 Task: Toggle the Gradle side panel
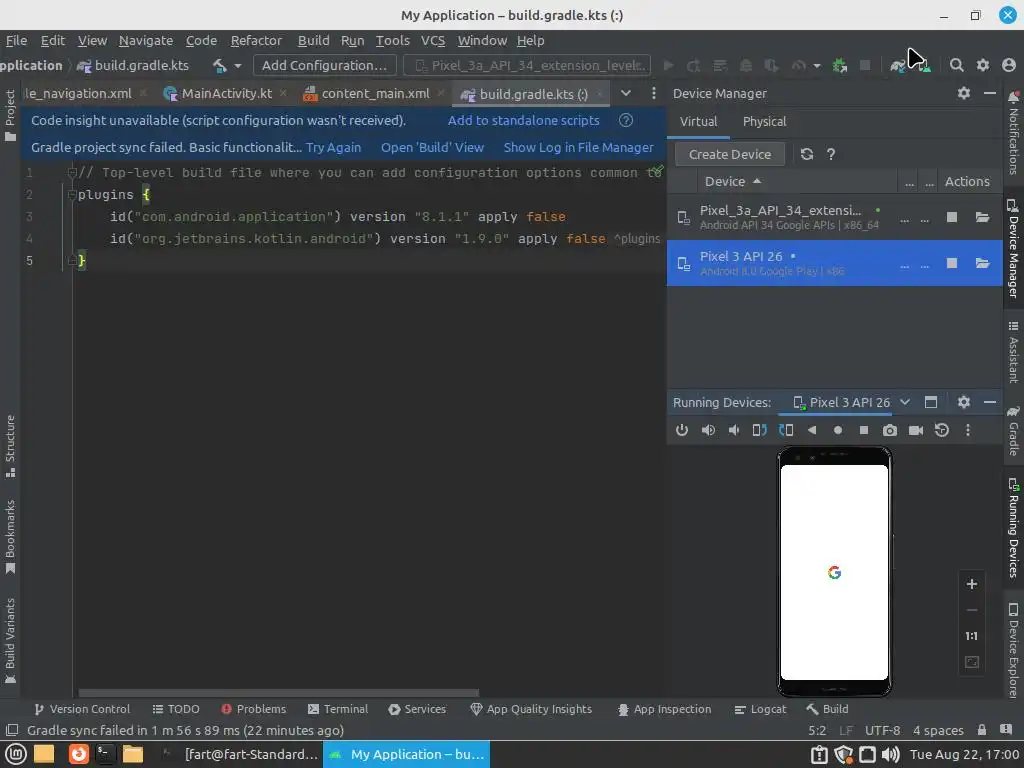[x=1014, y=430]
